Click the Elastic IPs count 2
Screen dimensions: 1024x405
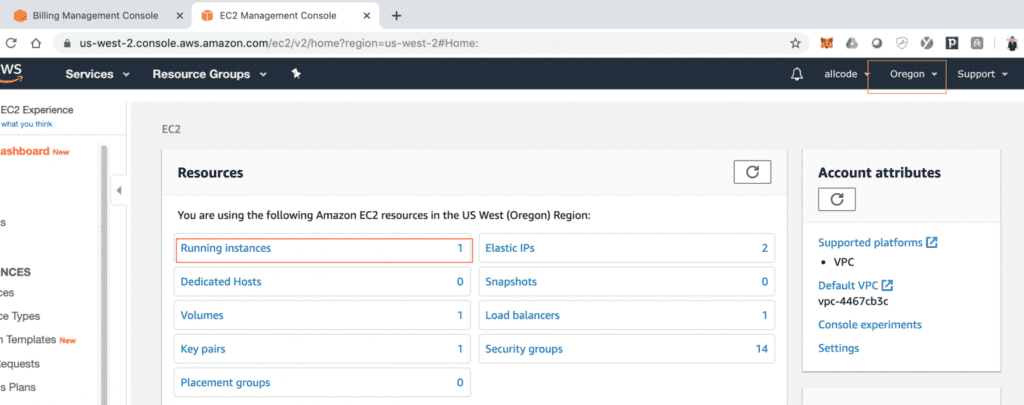click(764, 248)
